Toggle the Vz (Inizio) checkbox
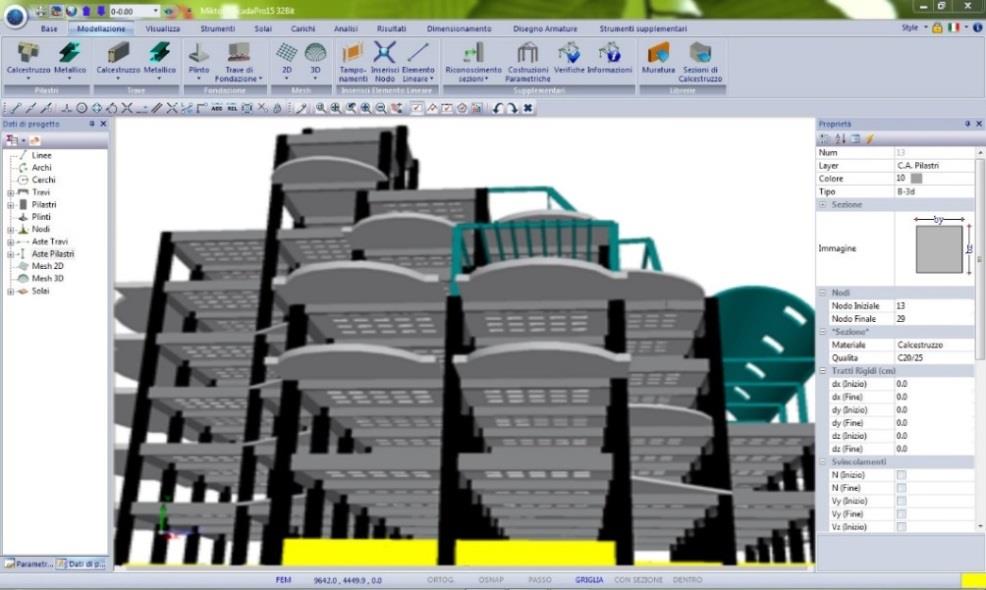This screenshot has height=590, width=986. click(x=901, y=527)
